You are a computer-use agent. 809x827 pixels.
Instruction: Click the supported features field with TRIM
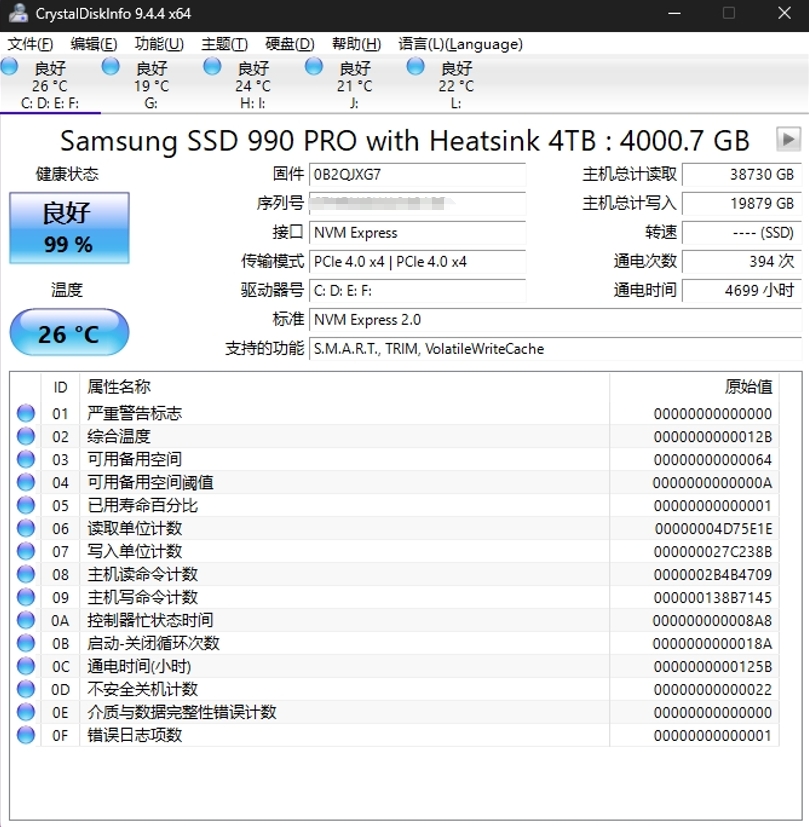click(555, 349)
